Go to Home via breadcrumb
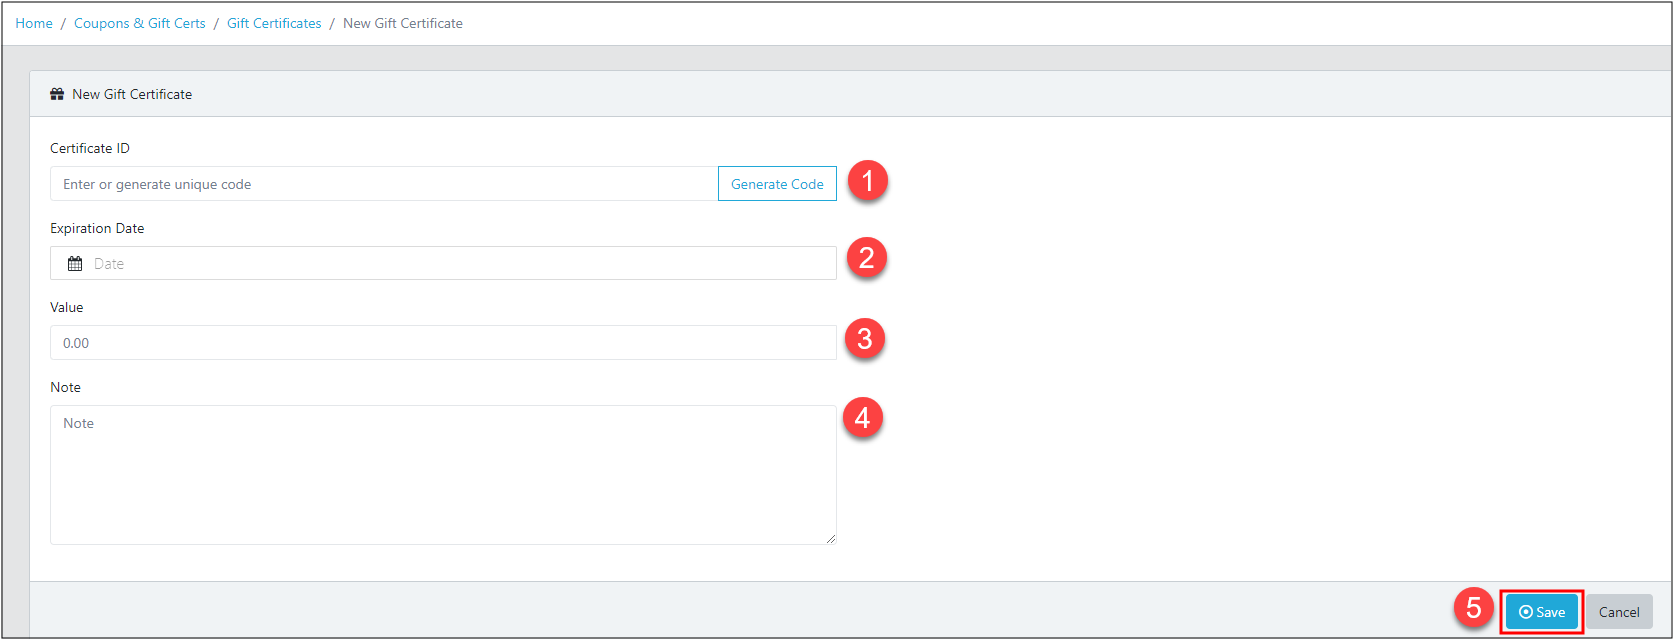The image size is (1674, 640). point(34,23)
